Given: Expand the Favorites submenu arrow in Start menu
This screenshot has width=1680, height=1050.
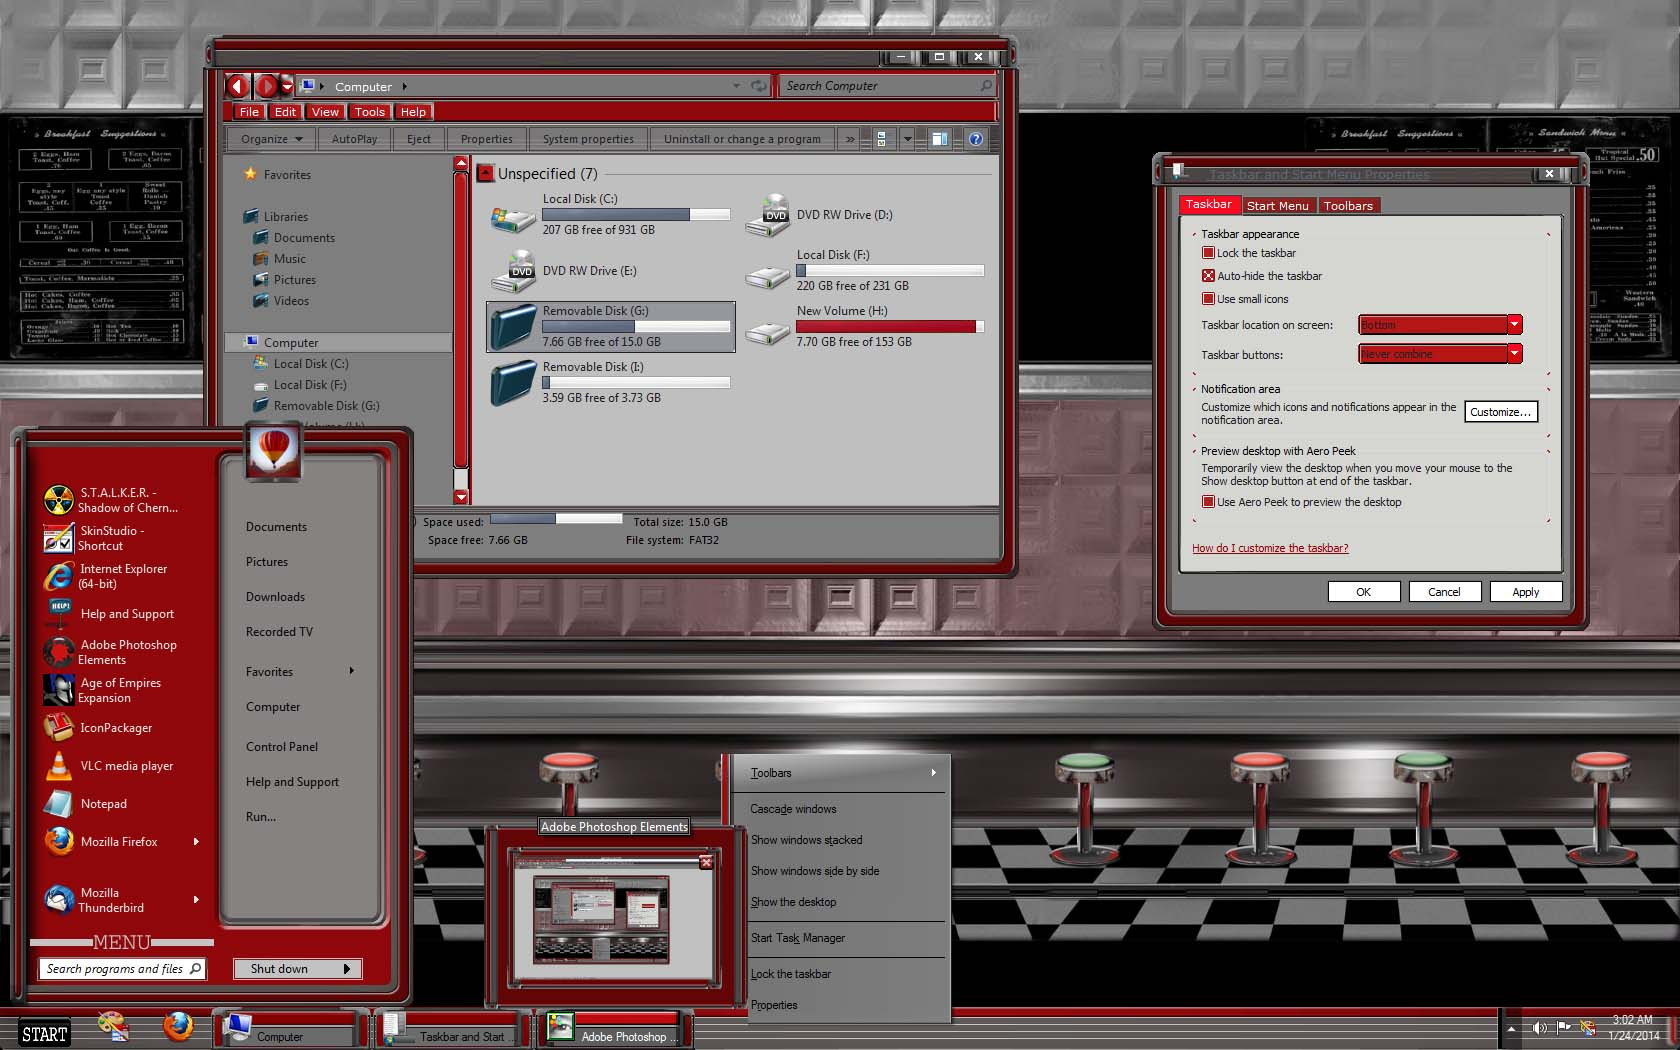Looking at the screenshot, I should (352, 671).
